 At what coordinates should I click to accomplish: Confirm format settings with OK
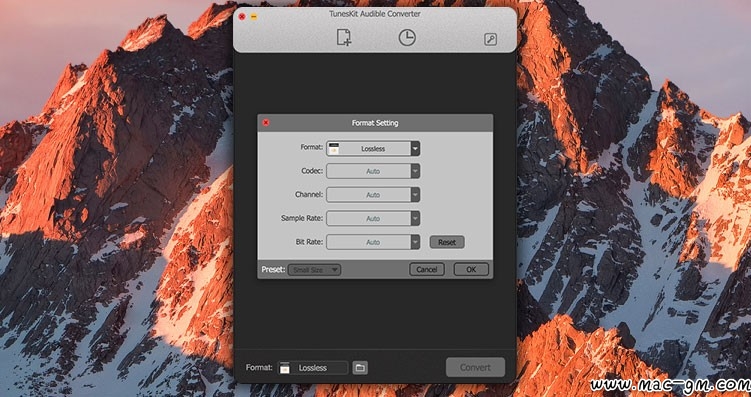(471, 270)
